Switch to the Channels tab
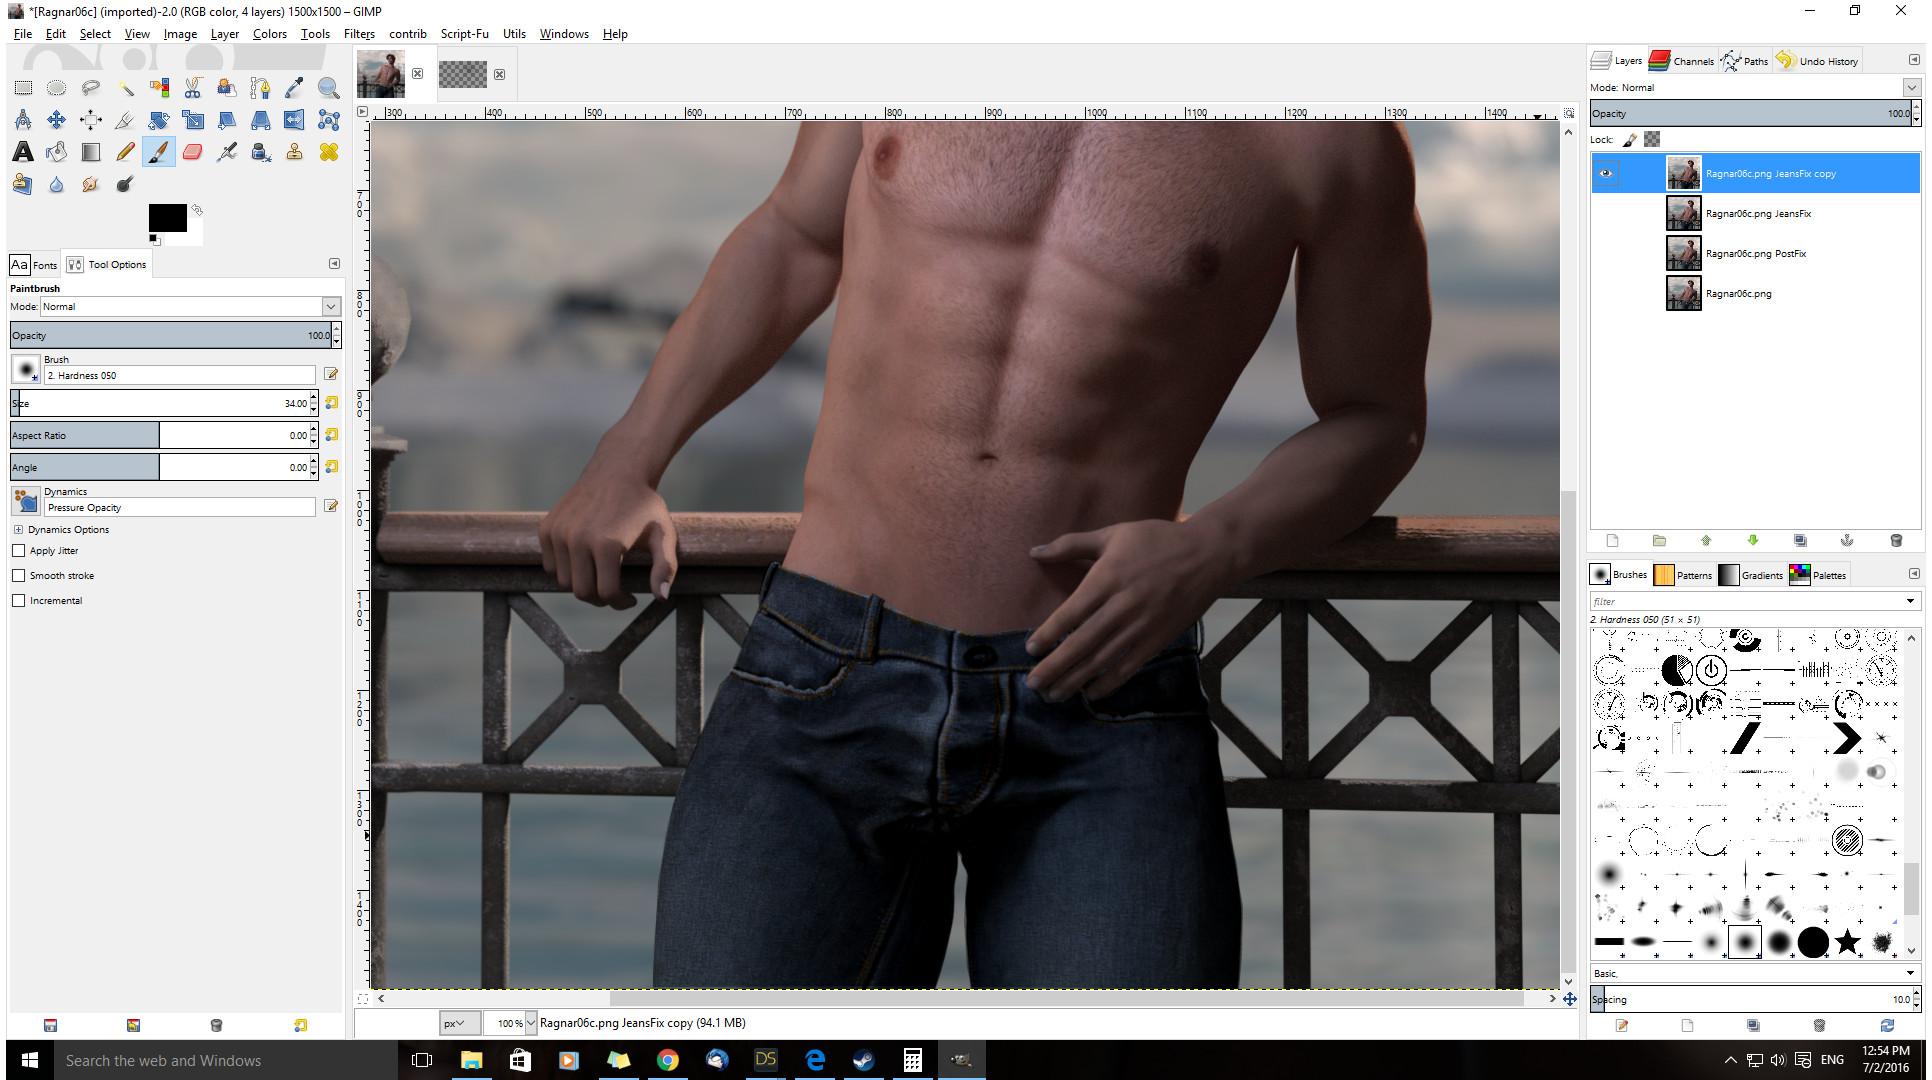Image resolution: width=1932 pixels, height=1080 pixels. click(x=1682, y=61)
